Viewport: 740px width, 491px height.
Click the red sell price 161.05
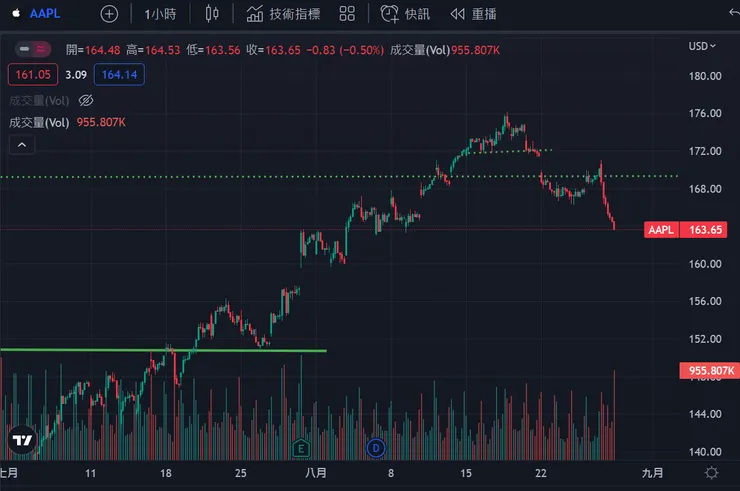coord(30,73)
